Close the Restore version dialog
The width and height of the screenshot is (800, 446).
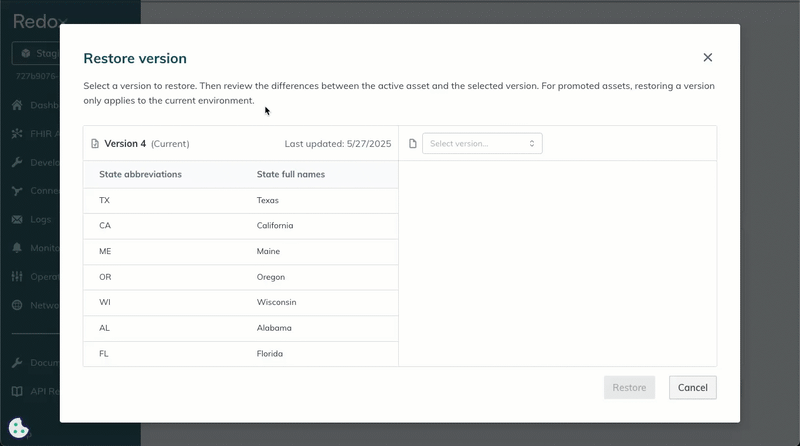pos(708,58)
